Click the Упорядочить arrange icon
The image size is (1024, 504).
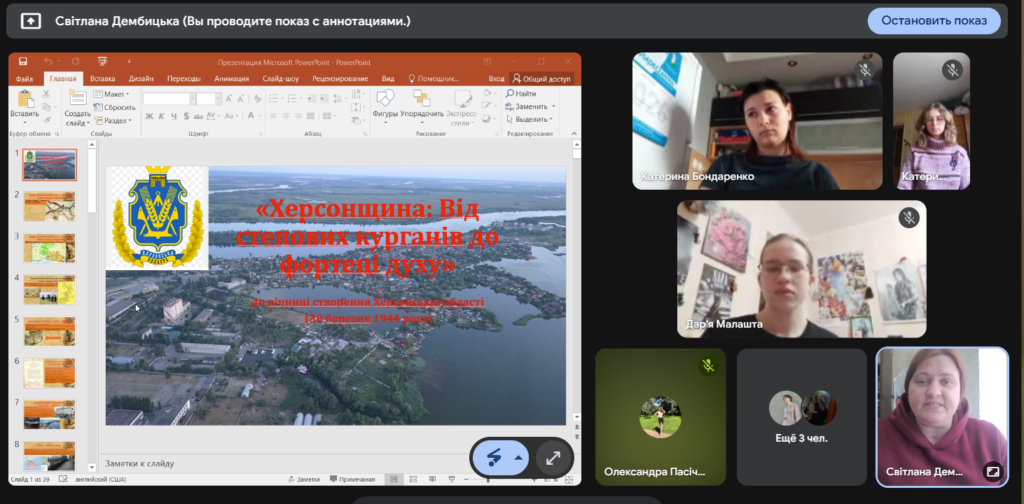[x=422, y=100]
